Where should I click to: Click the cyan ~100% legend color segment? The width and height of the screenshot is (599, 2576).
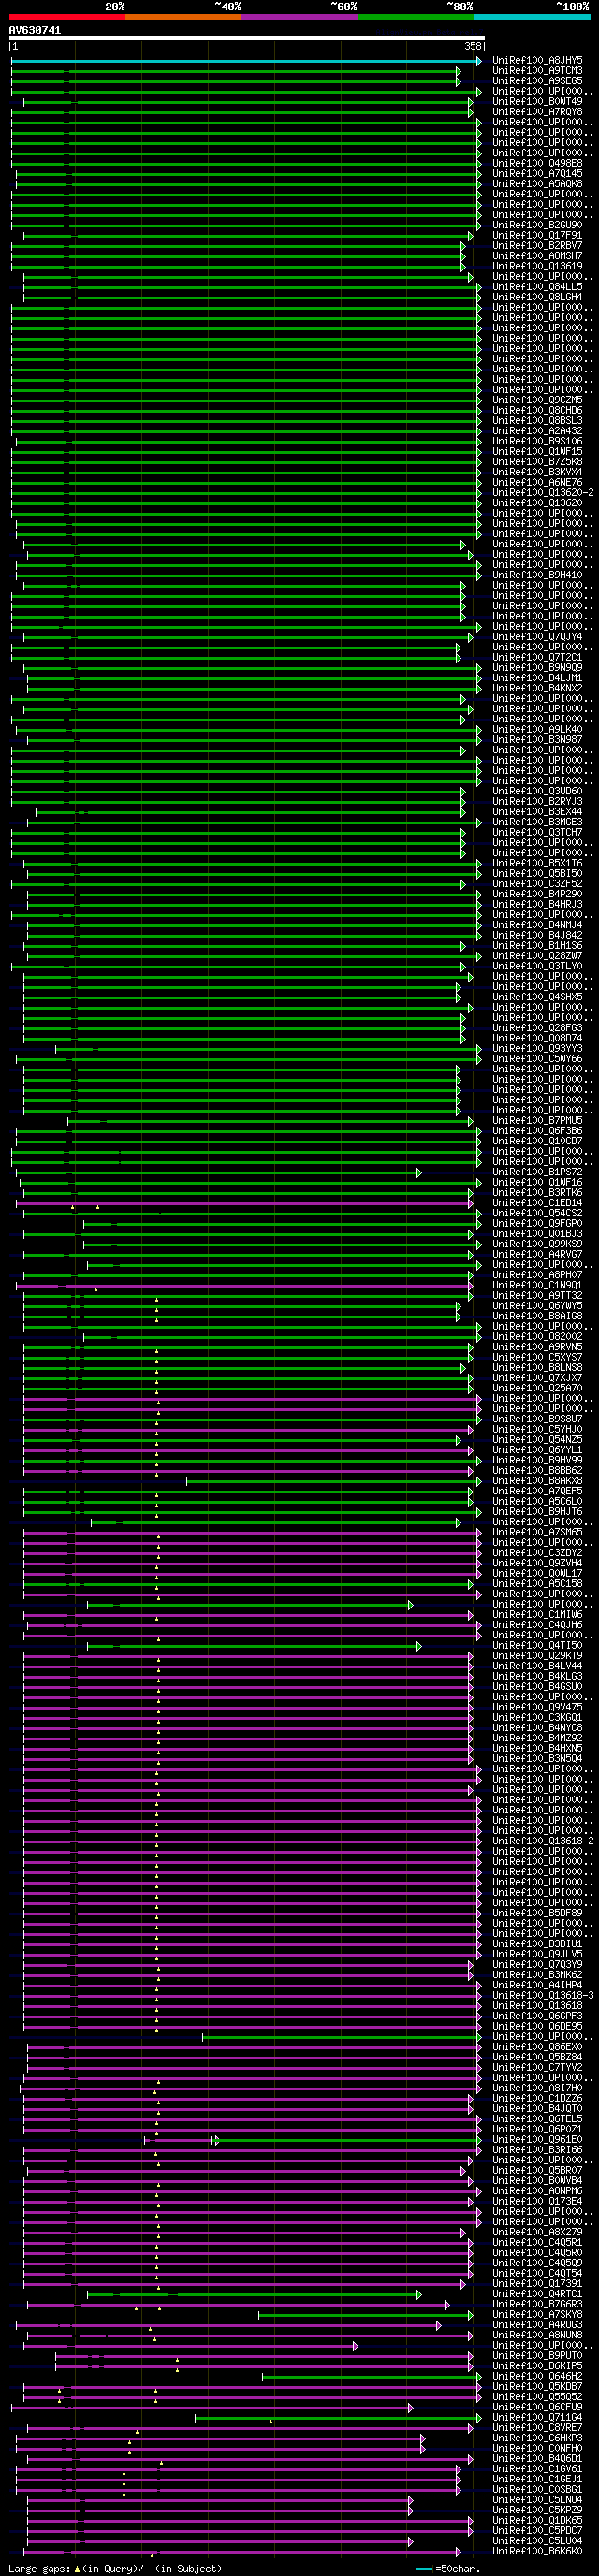pyautogui.click(x=531, y=17)
